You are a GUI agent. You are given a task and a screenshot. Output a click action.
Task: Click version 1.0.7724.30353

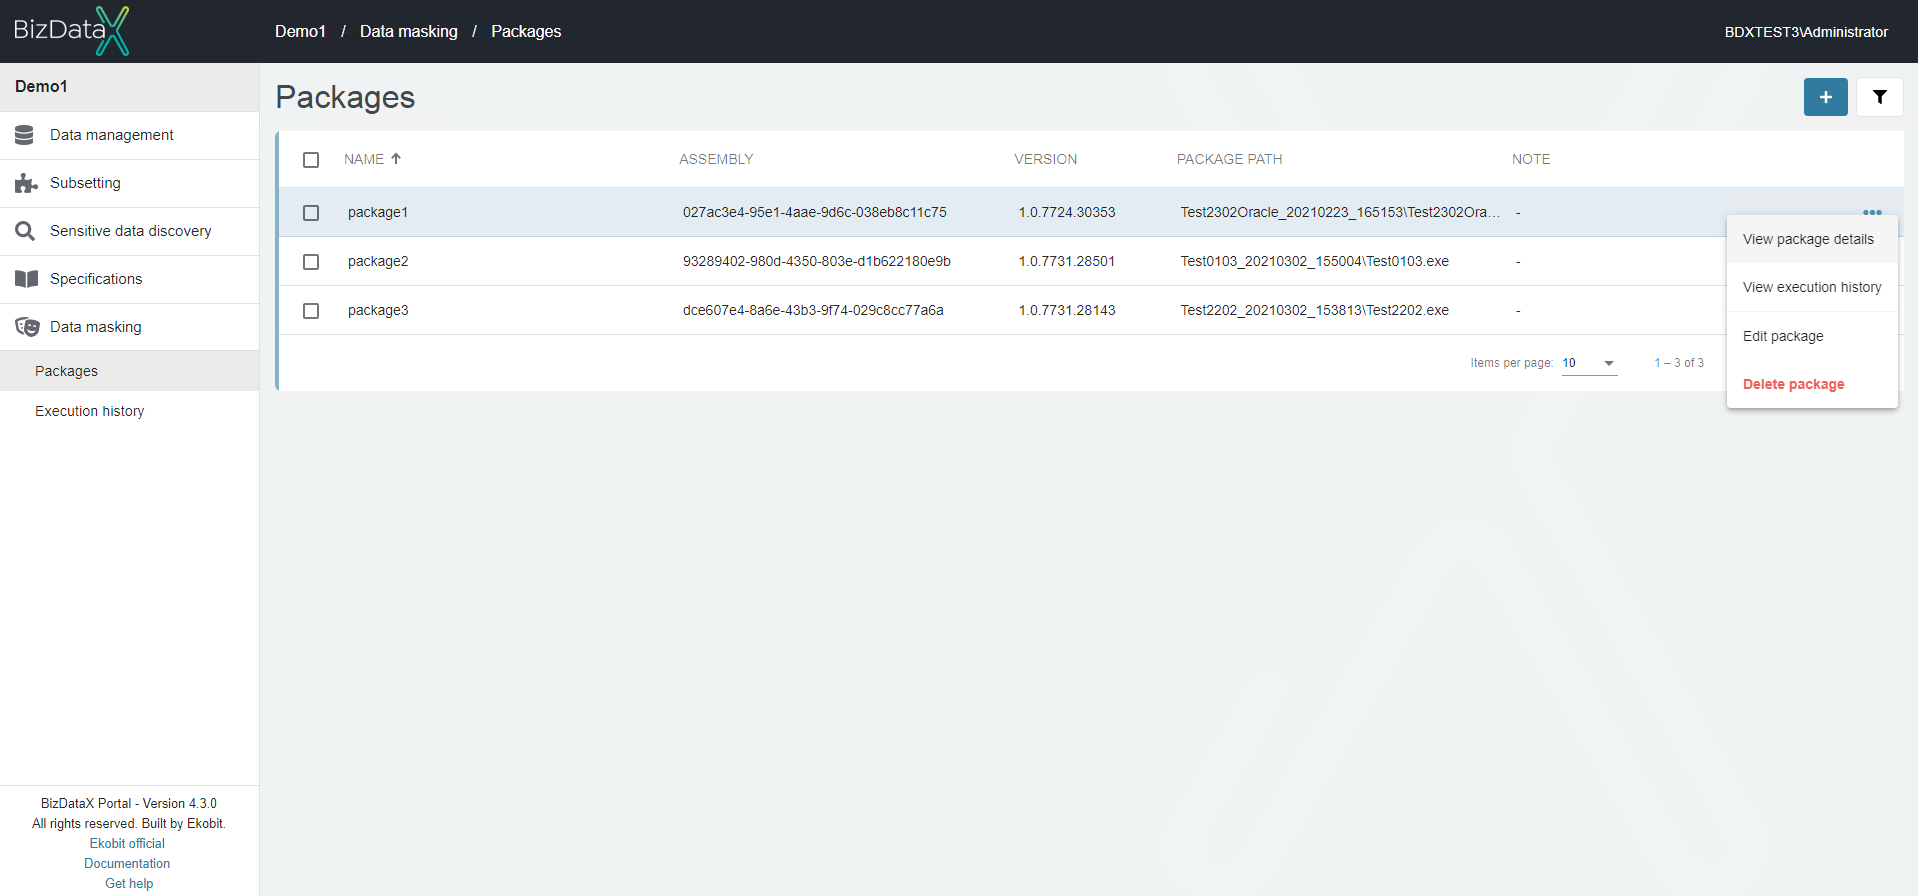[x=1067, y=212]
